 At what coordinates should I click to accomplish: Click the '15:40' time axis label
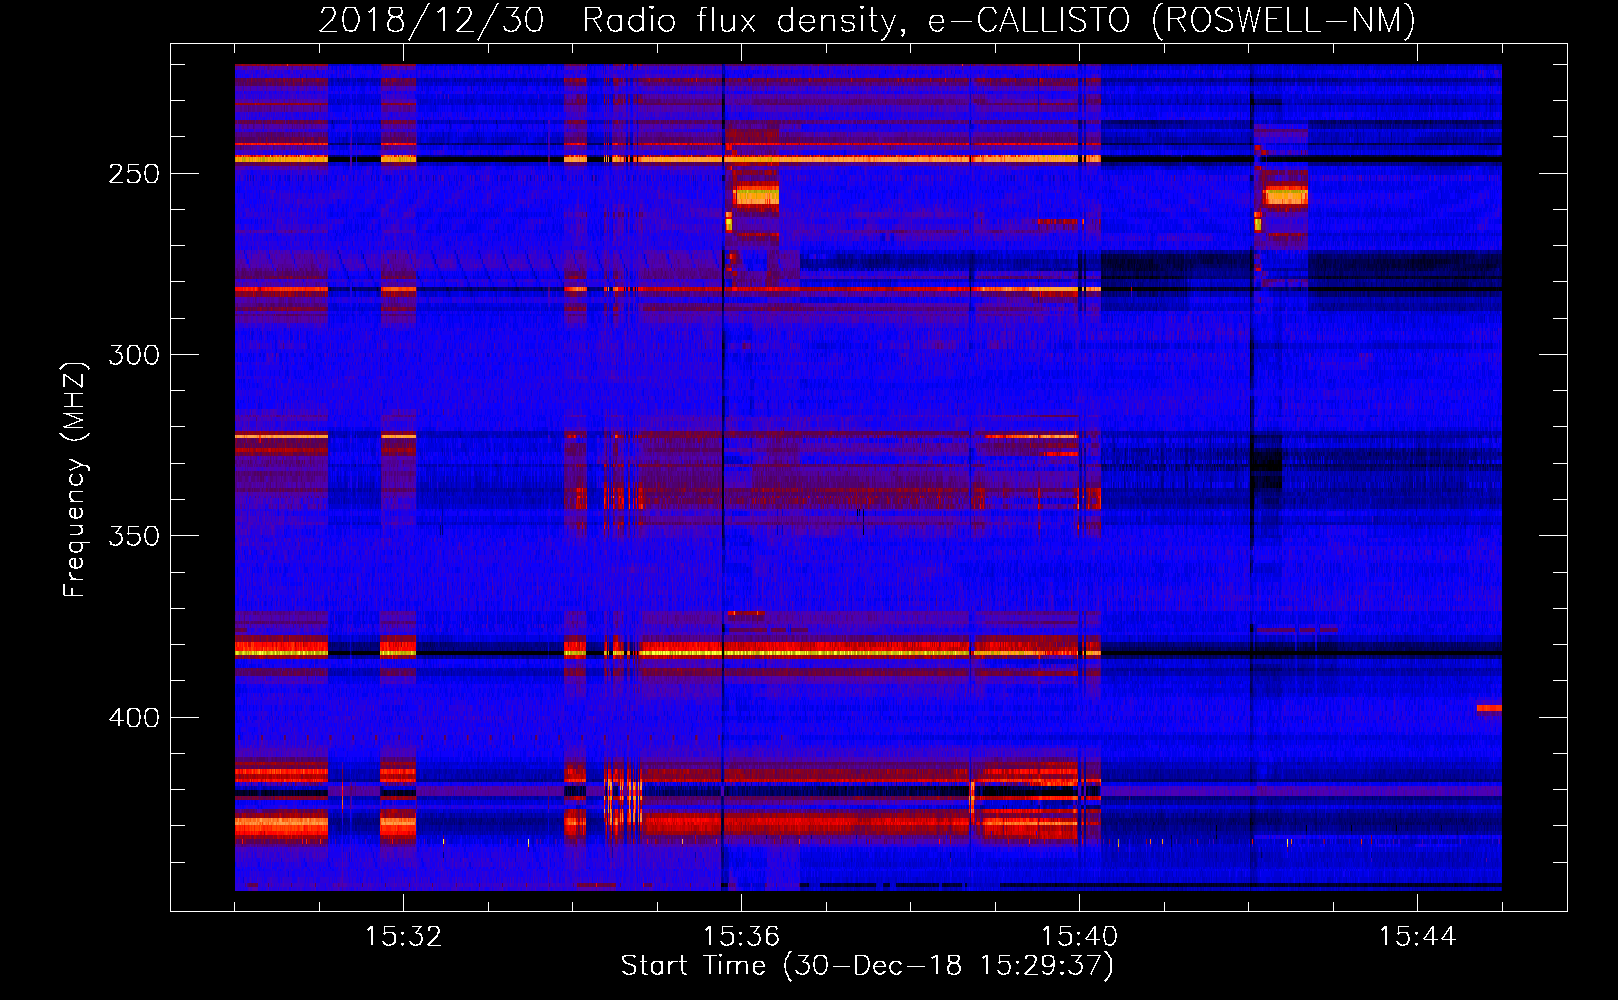pos(1079,937)
